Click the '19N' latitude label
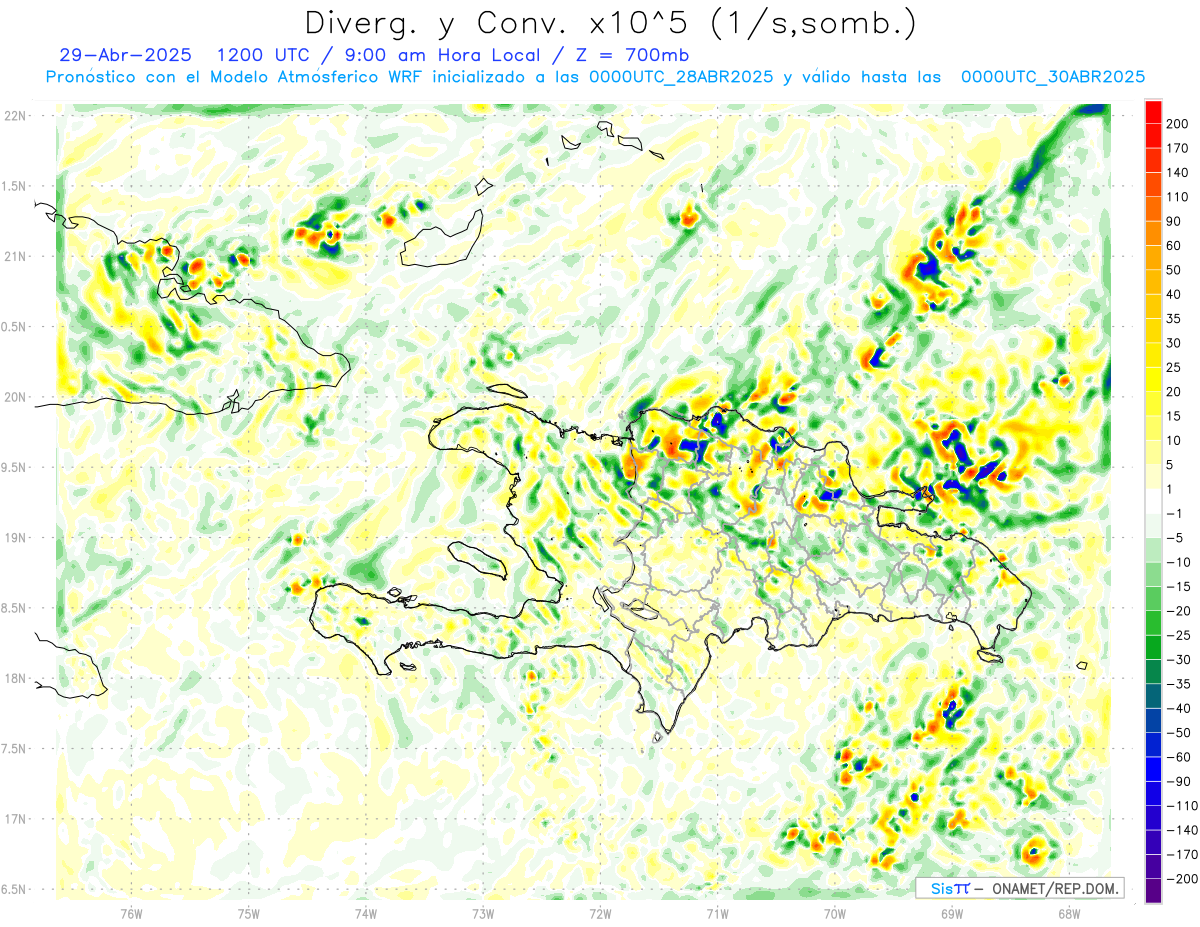1200x927 pixels. [15, 537]
